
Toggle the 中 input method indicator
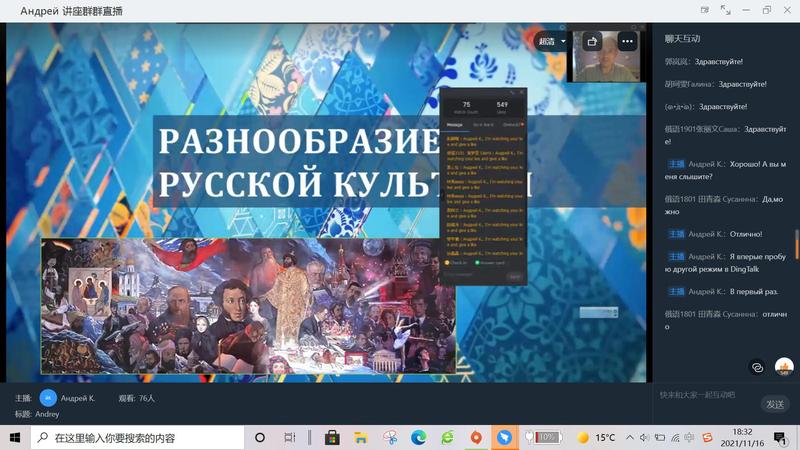[689, 438]
